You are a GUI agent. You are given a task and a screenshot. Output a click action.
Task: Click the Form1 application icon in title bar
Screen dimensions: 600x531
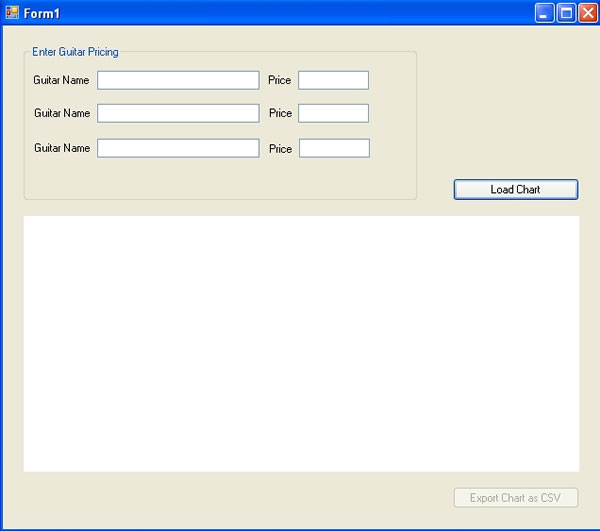tap(12, 13)
